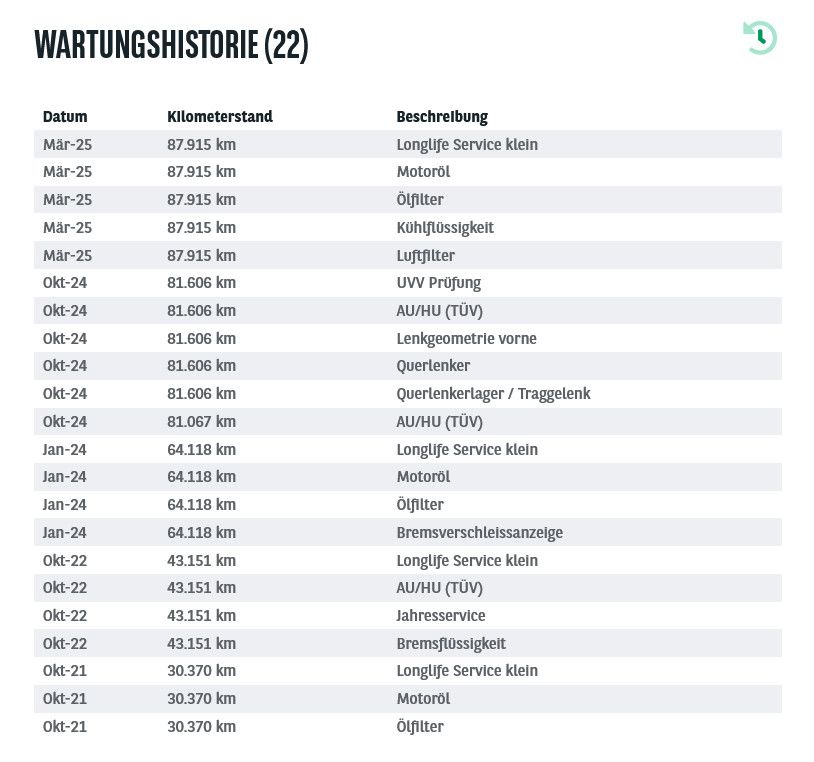Click the Okt-21 Ölfilter entry at bottom
The height and width of the screenshot is (762, 814).
tap(408, 726)
